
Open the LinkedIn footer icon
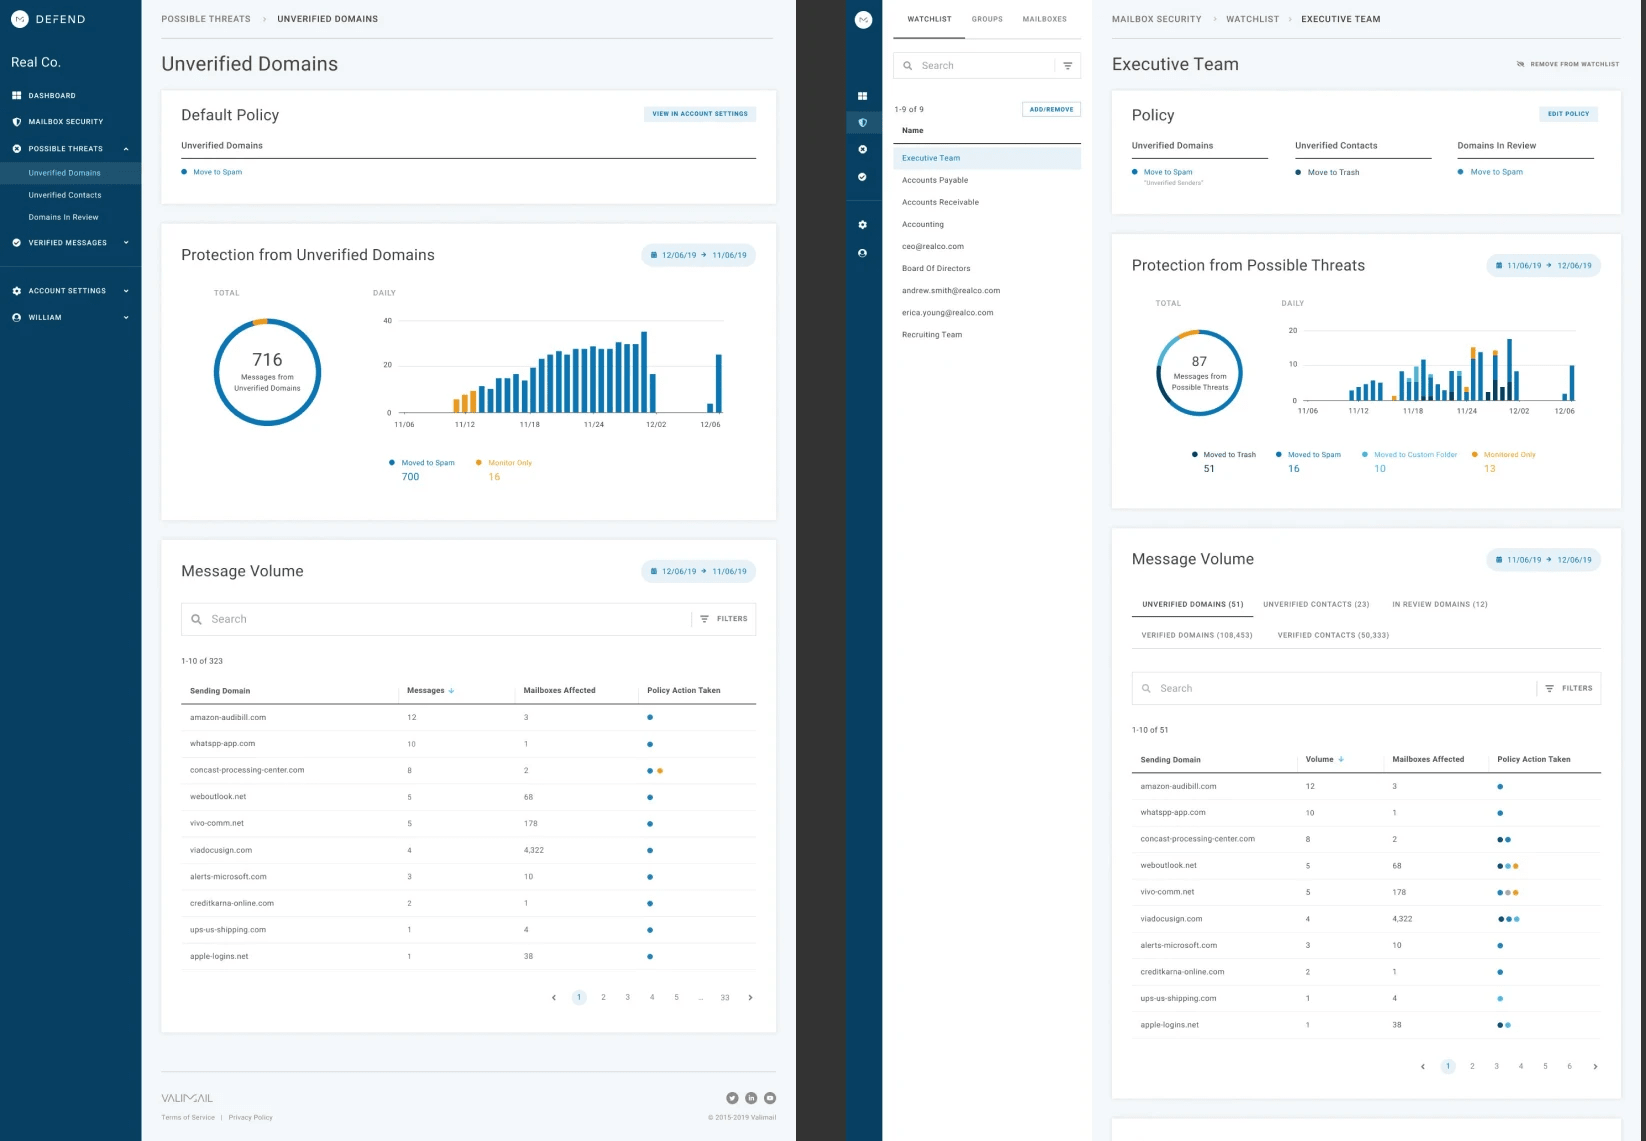click(x=751, y=1098)
